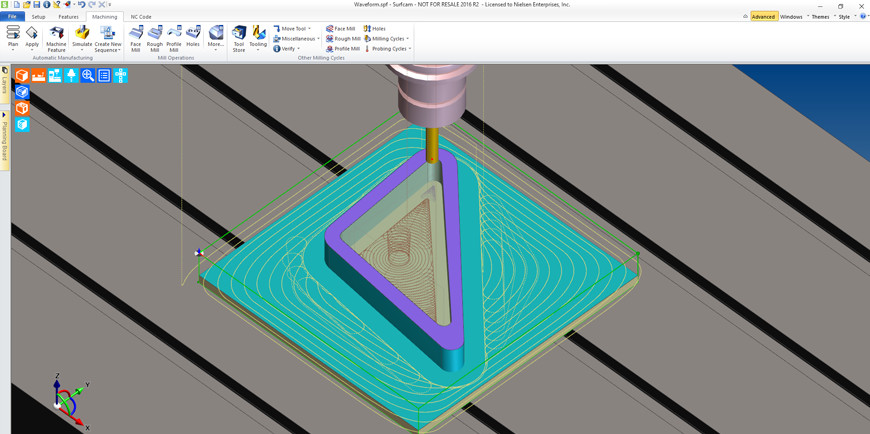Viewport: 870px width, 434px height.
Task: Click the orange cube view icon in viewport toolbar
Action: coord(22,75)
